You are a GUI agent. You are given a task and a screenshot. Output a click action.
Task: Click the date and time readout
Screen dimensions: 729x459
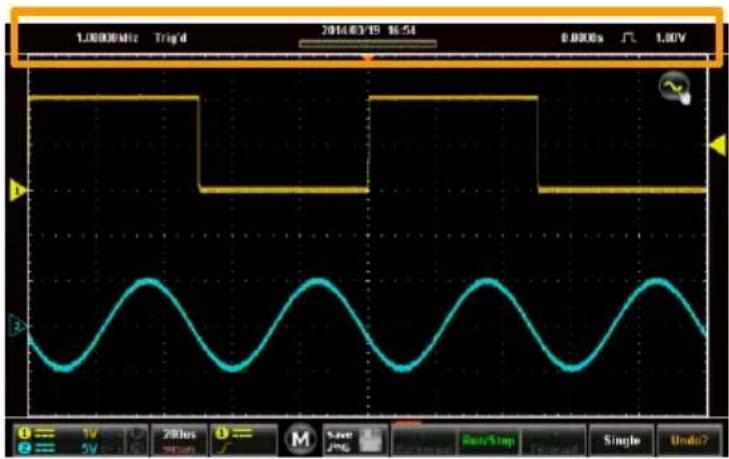coord(368,30)
